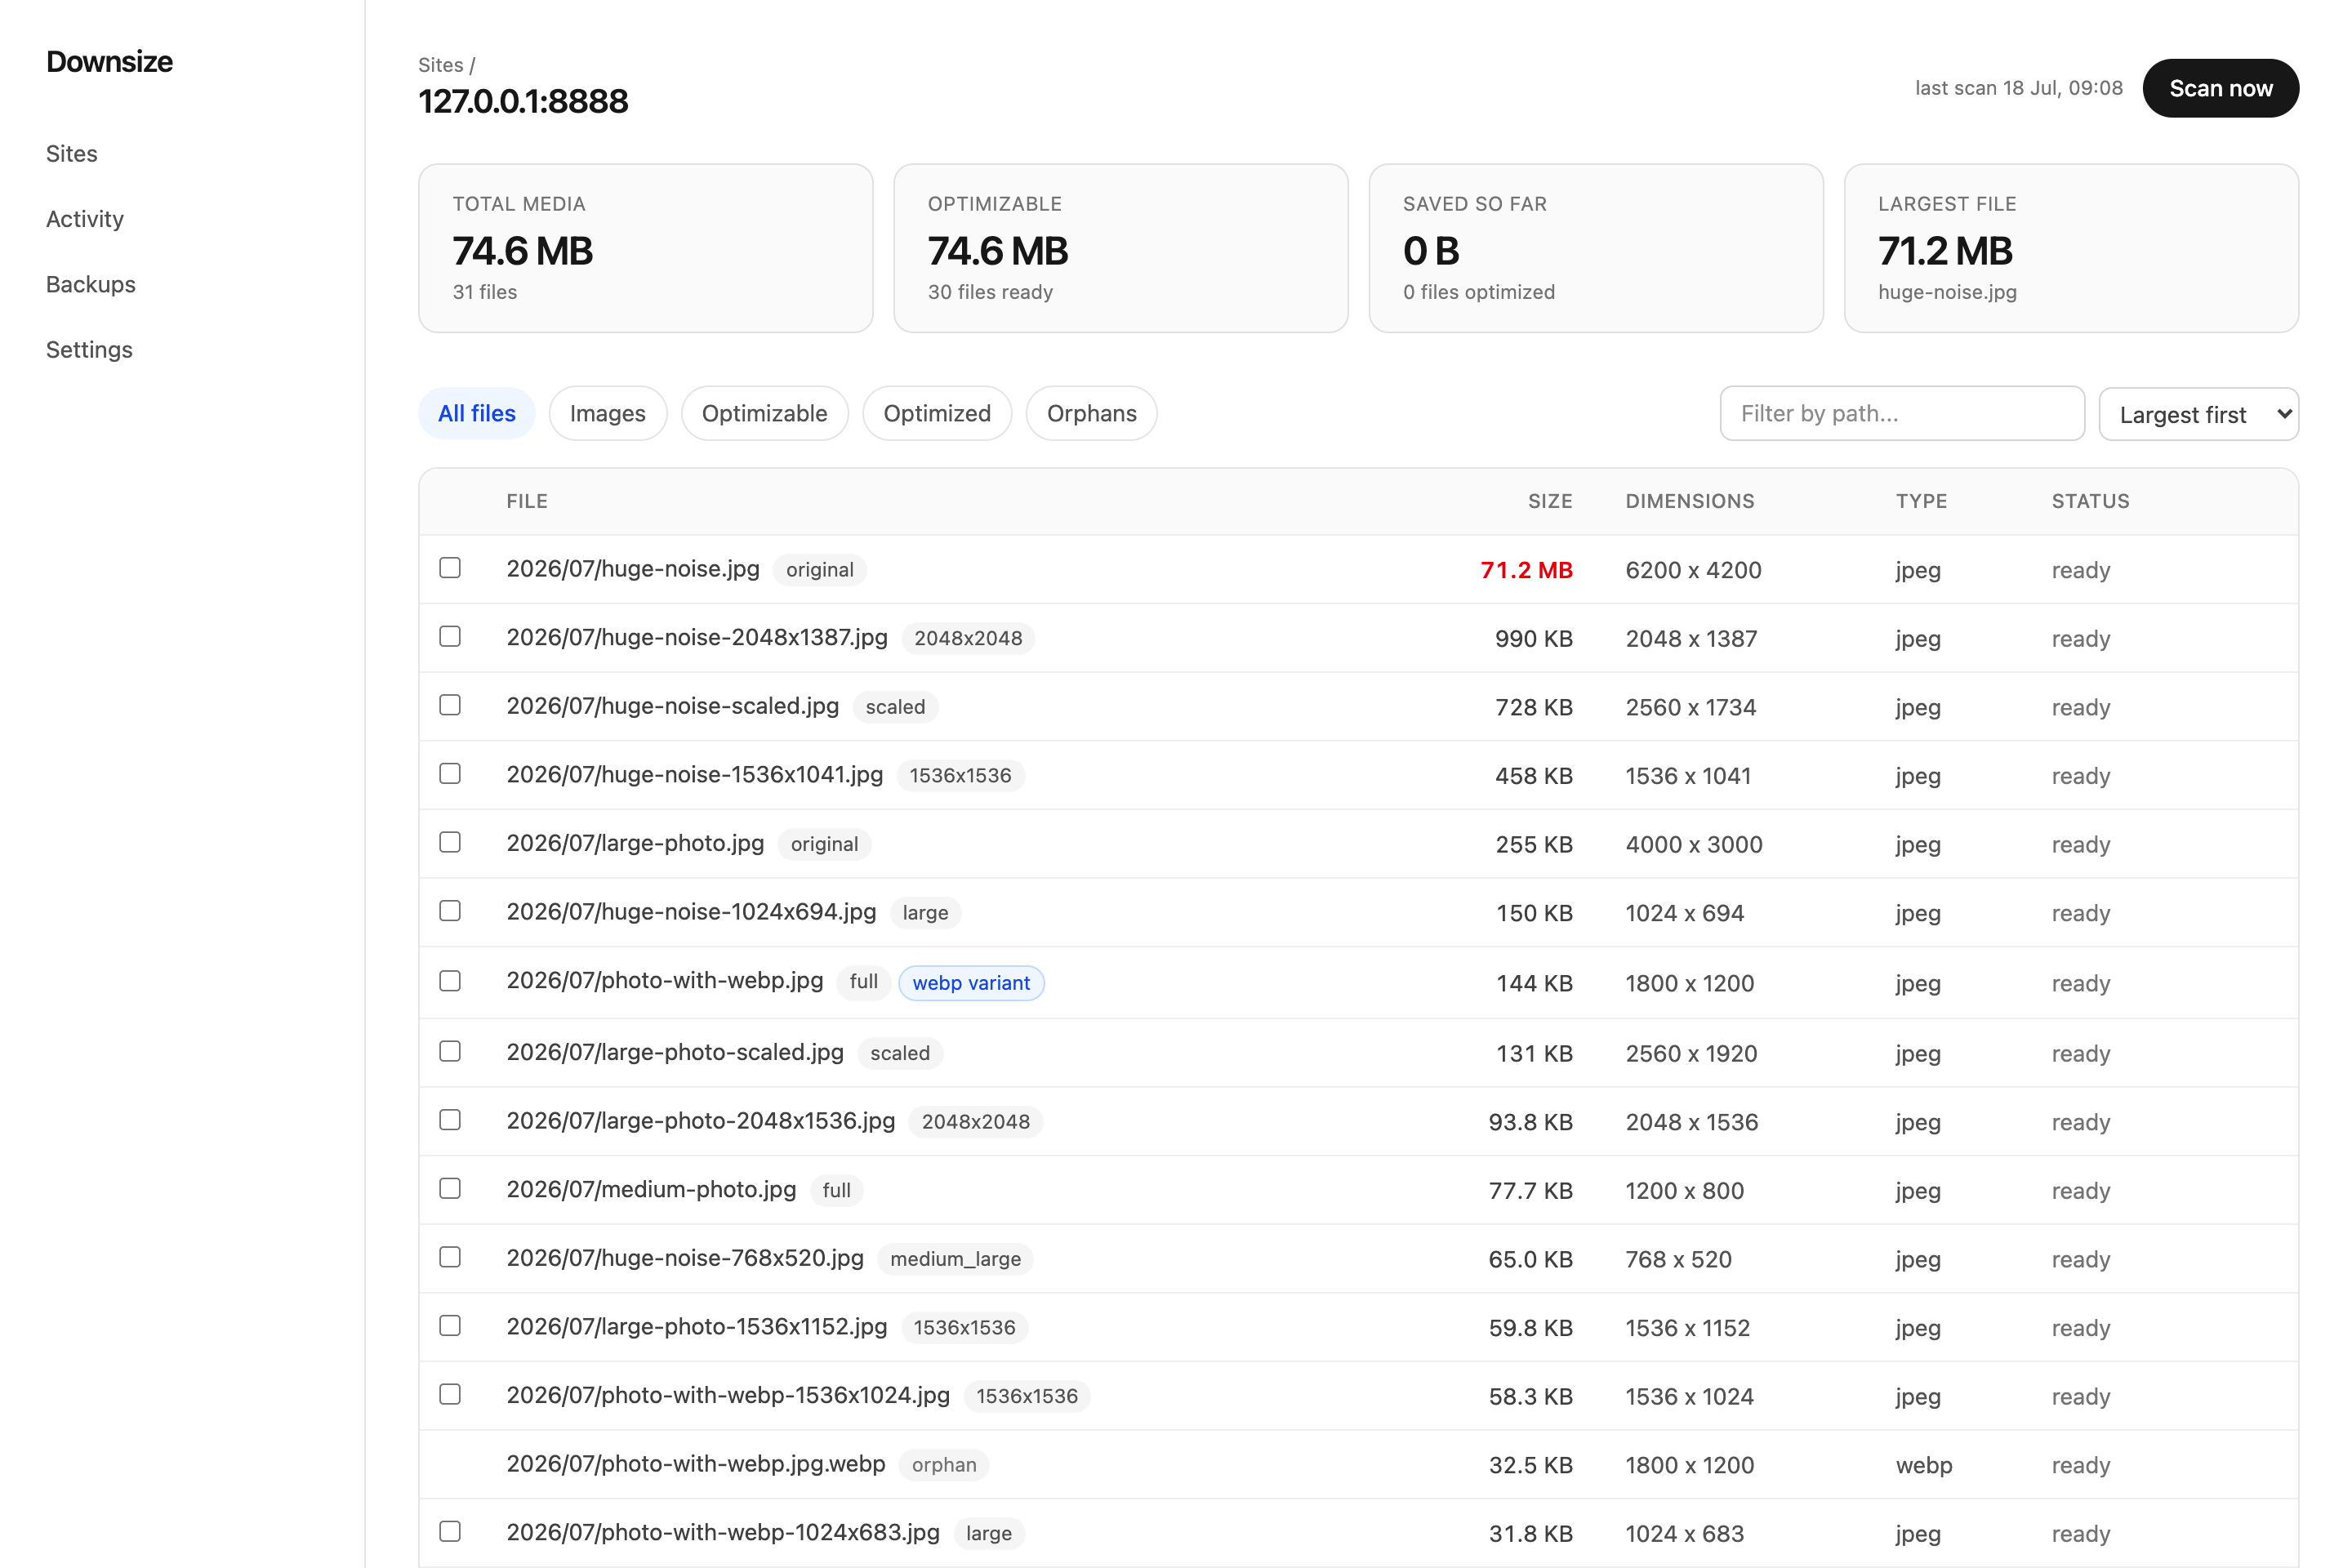The height and width of the screenshot is (1568, 2352).
Task: Tick the checkbox for huge-noise.jpg
Action: 450,568
